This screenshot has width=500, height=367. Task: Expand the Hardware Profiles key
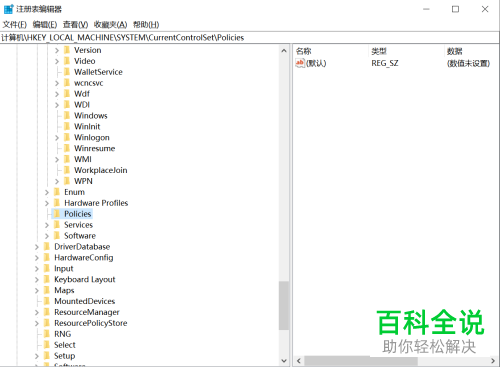[47, 203]
